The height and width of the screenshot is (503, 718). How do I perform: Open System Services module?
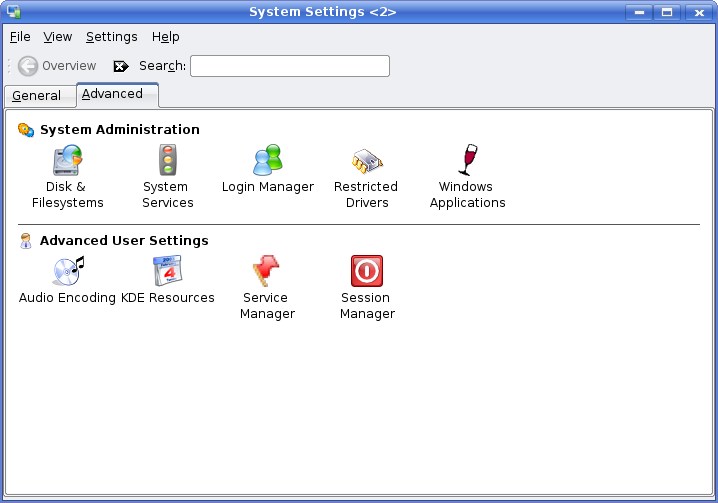[167, 162]
